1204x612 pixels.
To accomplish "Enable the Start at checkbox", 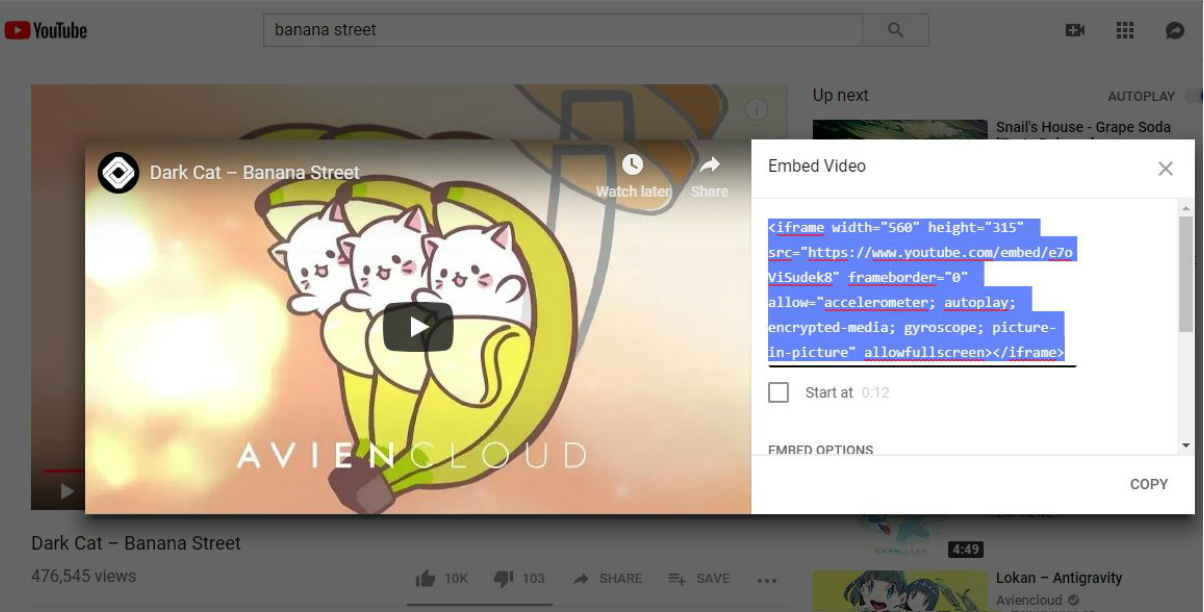I will (778, 392).
